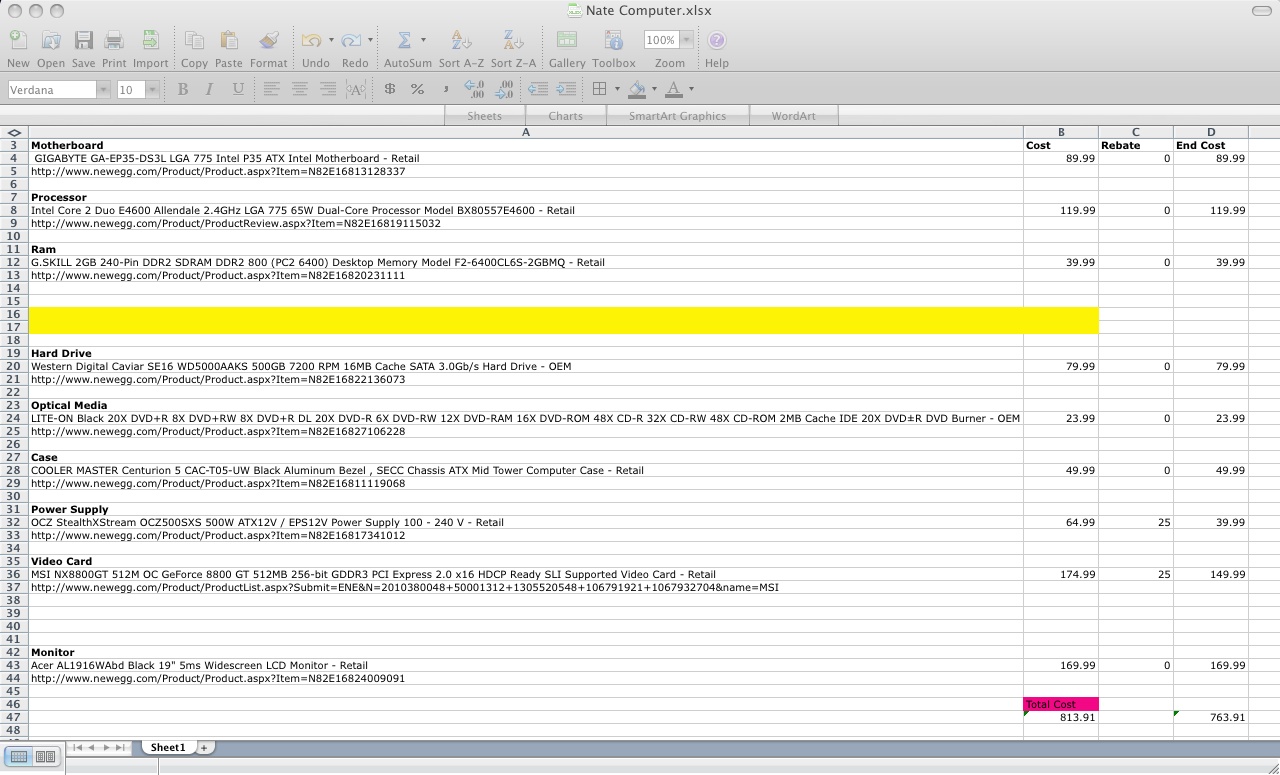The height and width of the screenshot is (775, 1280).
Task: Open the font size dropdown
Action: pyautogui.click(x=152, y=89)
